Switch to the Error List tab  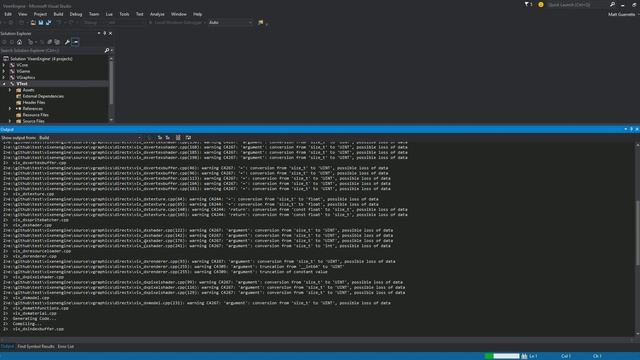pos(66,347)
